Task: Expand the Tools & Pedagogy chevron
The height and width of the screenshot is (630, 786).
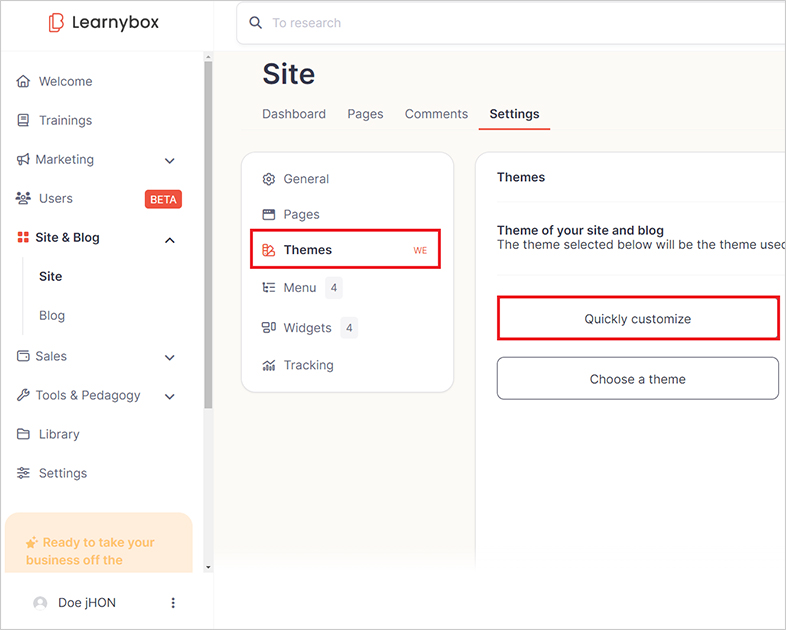Action: (170, 396)
